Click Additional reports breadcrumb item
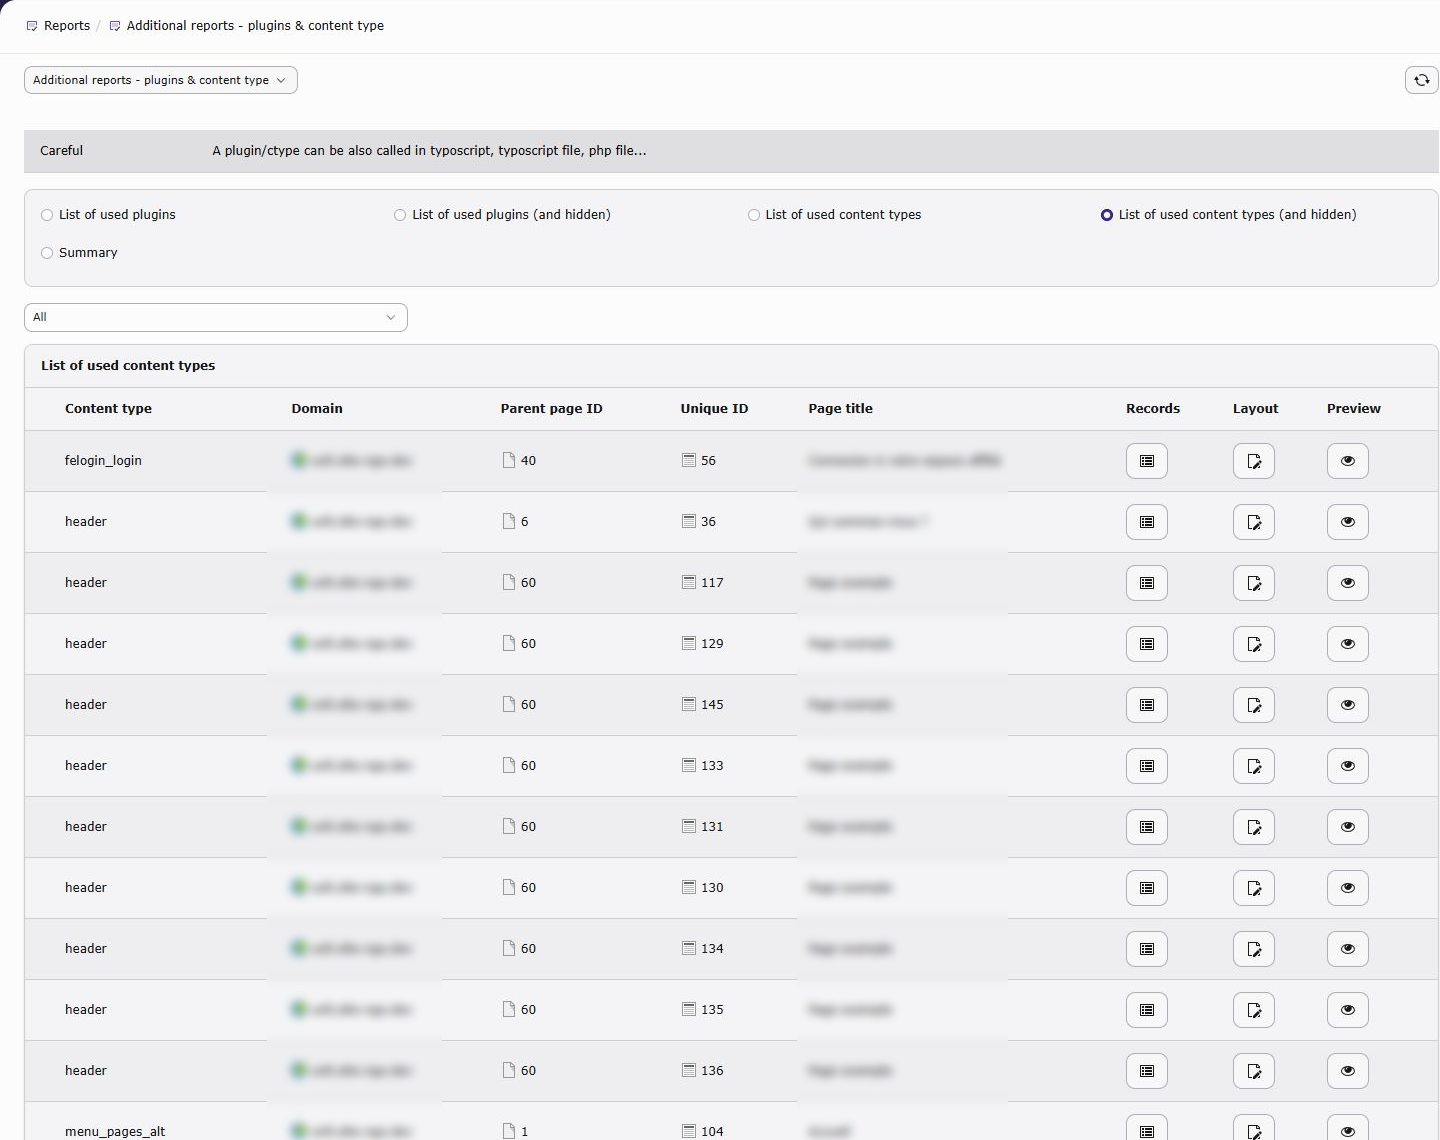The image size is (1440, 1140). (x=246, y=26)
